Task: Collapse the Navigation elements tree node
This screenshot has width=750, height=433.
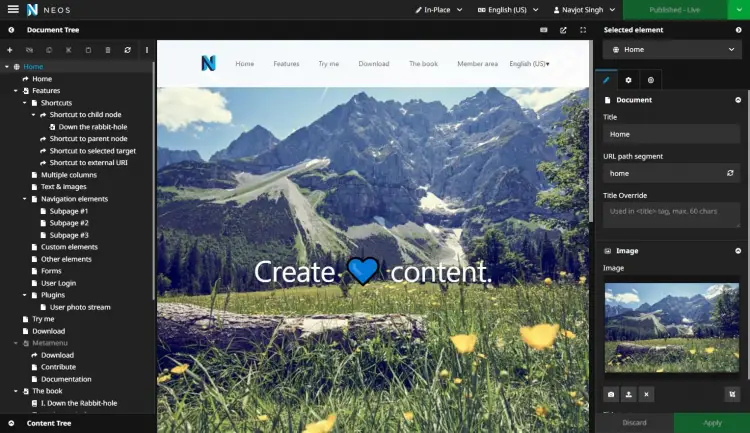Action: pyautogui.click(x=24, y=199)
